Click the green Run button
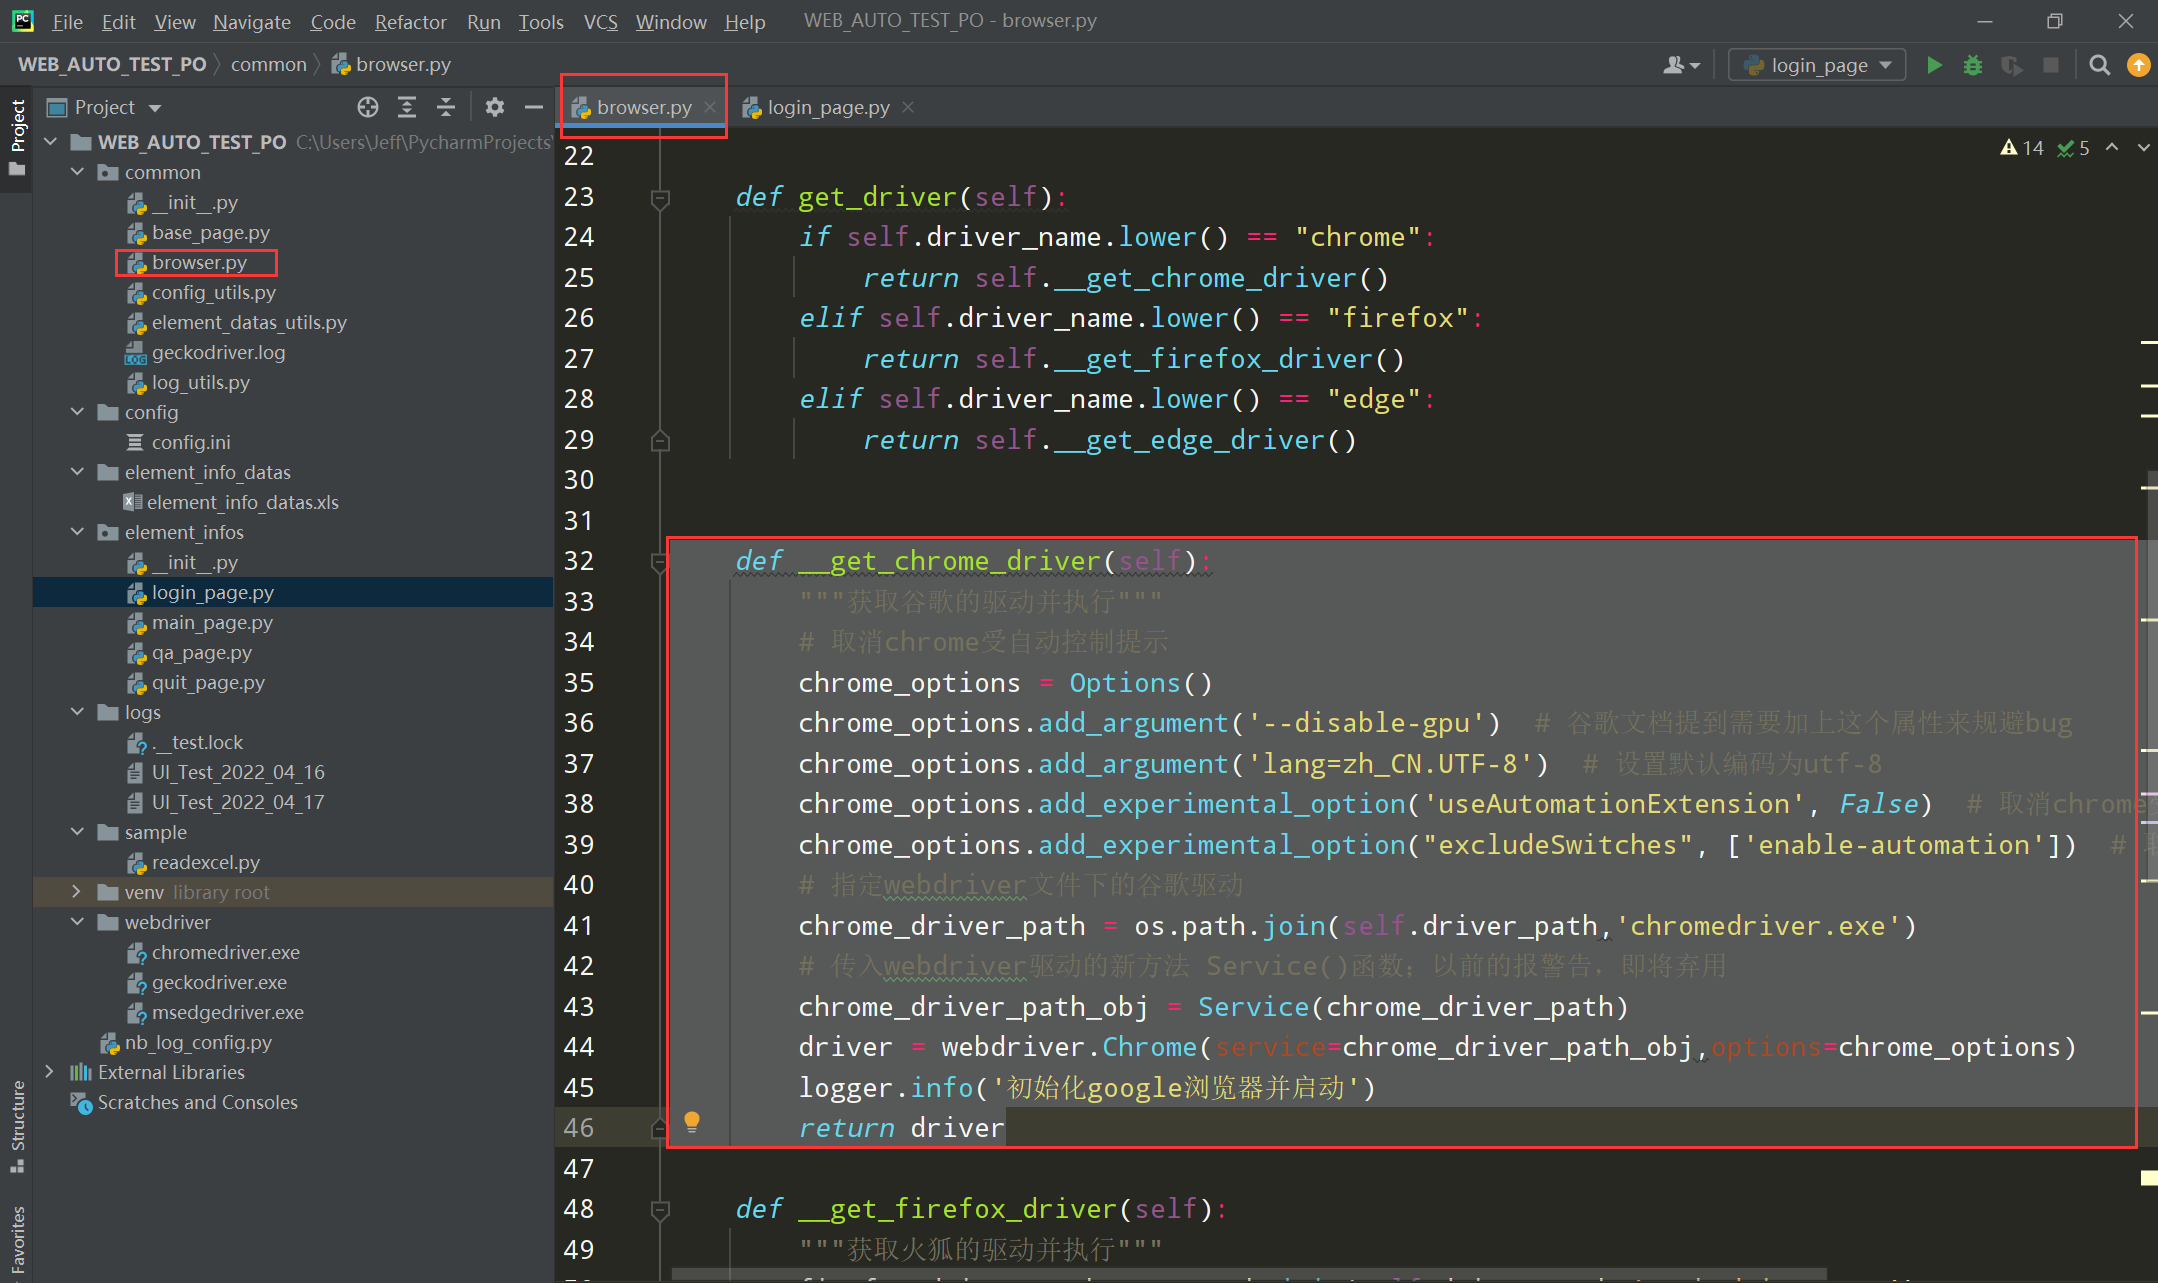This screenshot has height=1283, width=2158. pos(1934,65)
